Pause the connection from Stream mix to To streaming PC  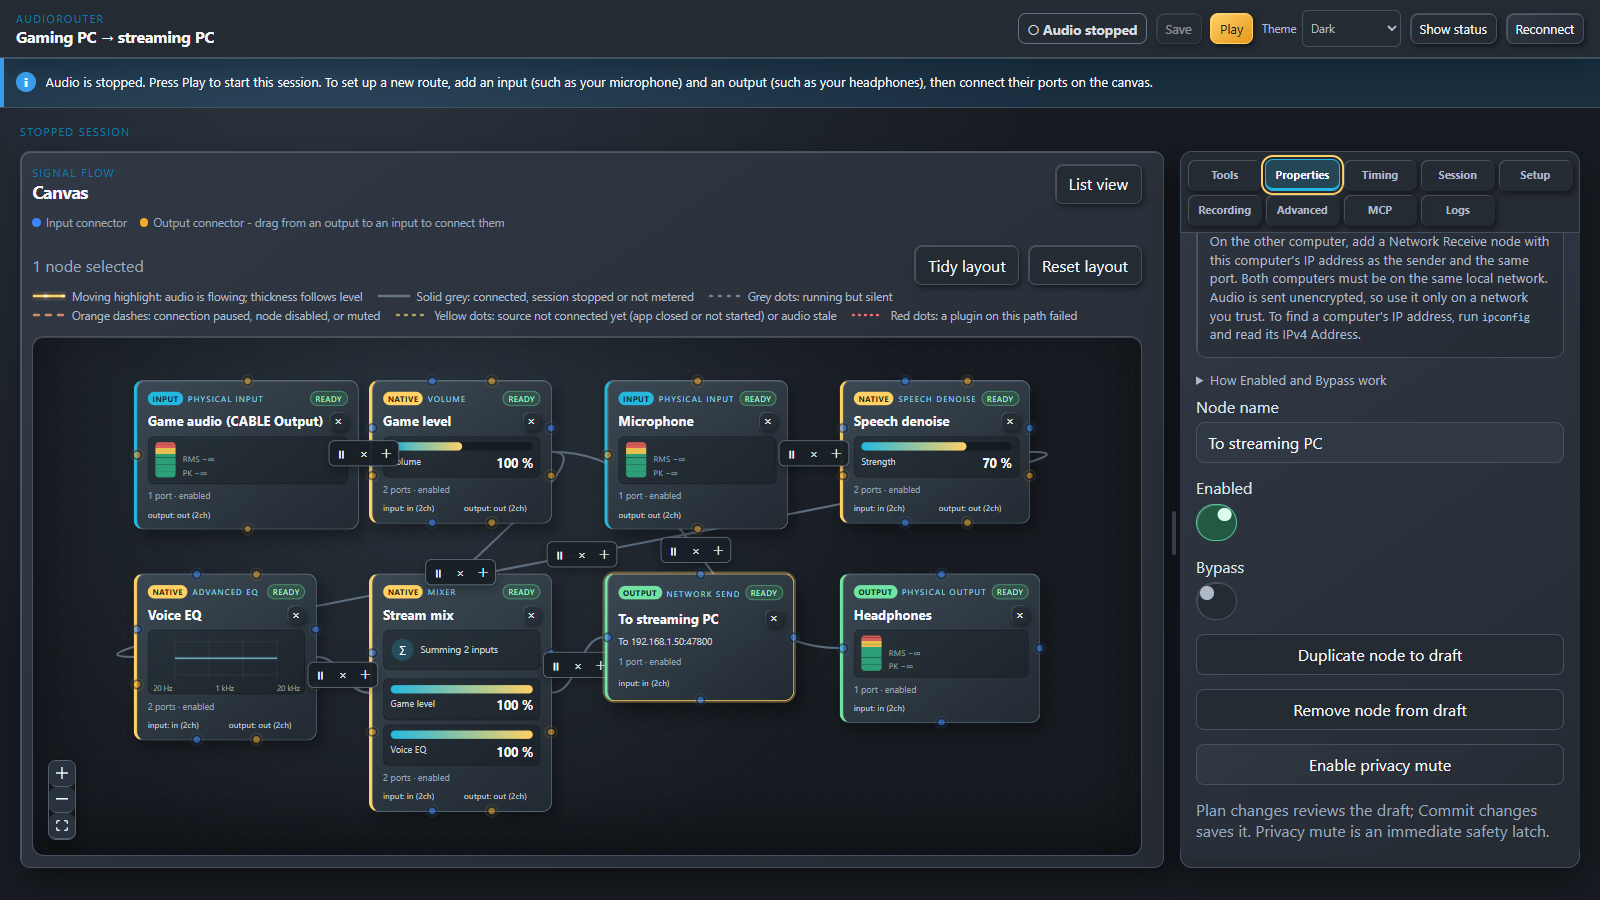click(x=556, y=666)
